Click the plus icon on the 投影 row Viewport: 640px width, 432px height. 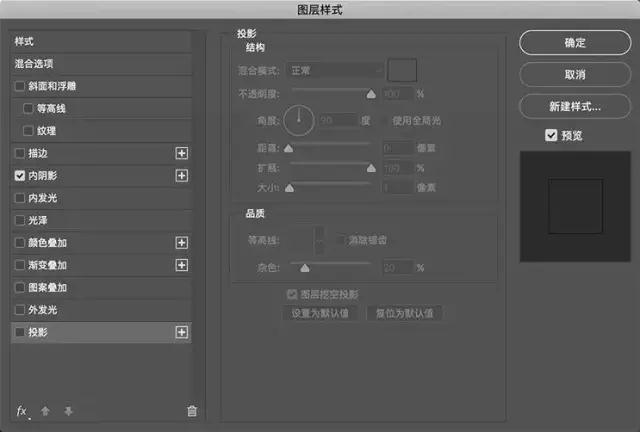click(x=181, y=332)
